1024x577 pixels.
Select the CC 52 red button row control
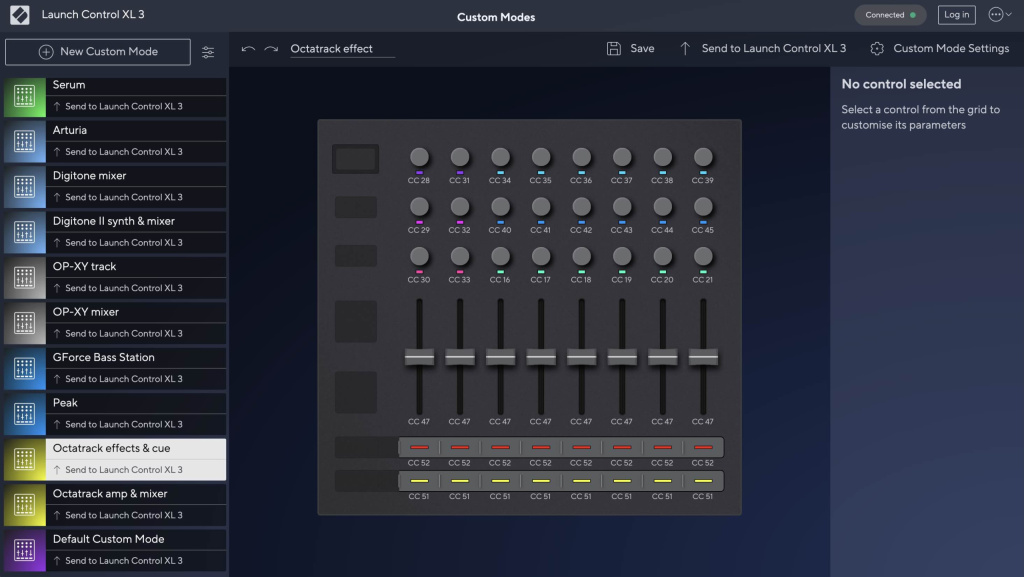click(419, 447)
